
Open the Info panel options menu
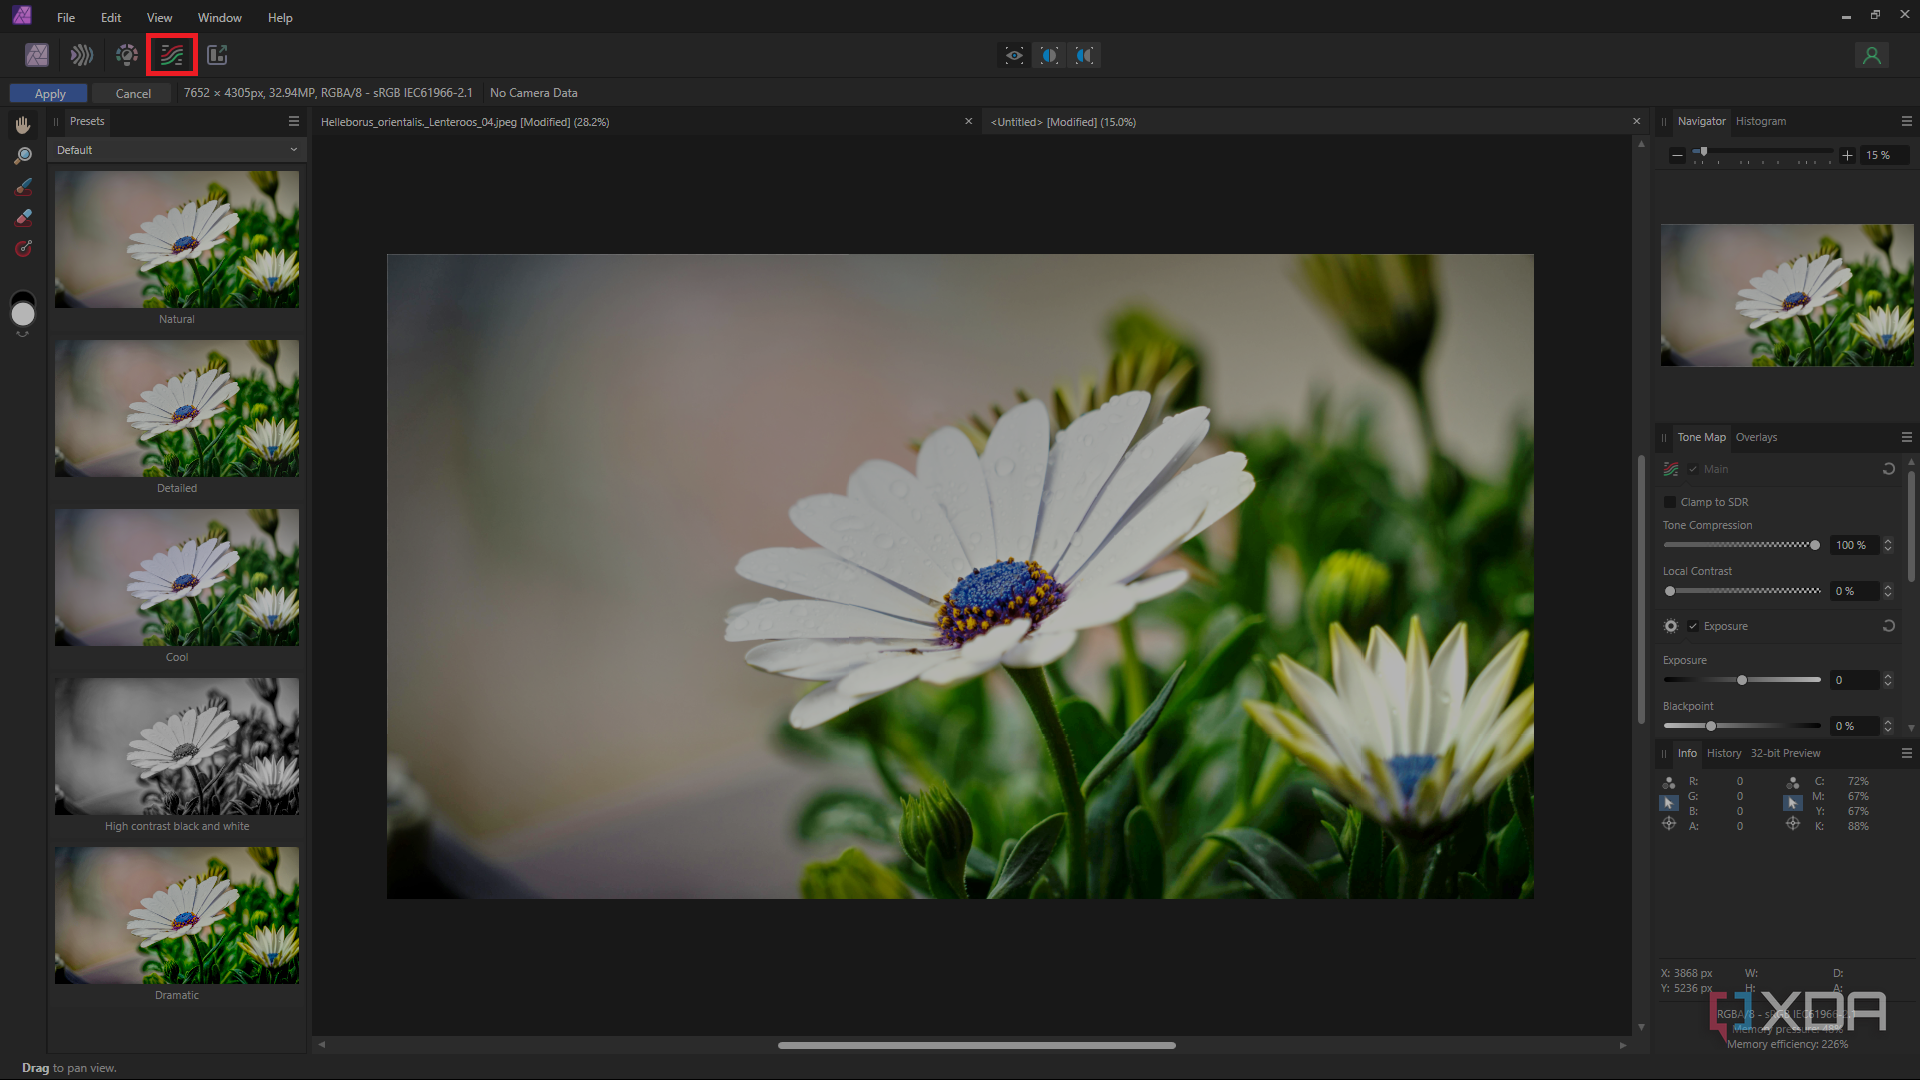(1906, 753)
